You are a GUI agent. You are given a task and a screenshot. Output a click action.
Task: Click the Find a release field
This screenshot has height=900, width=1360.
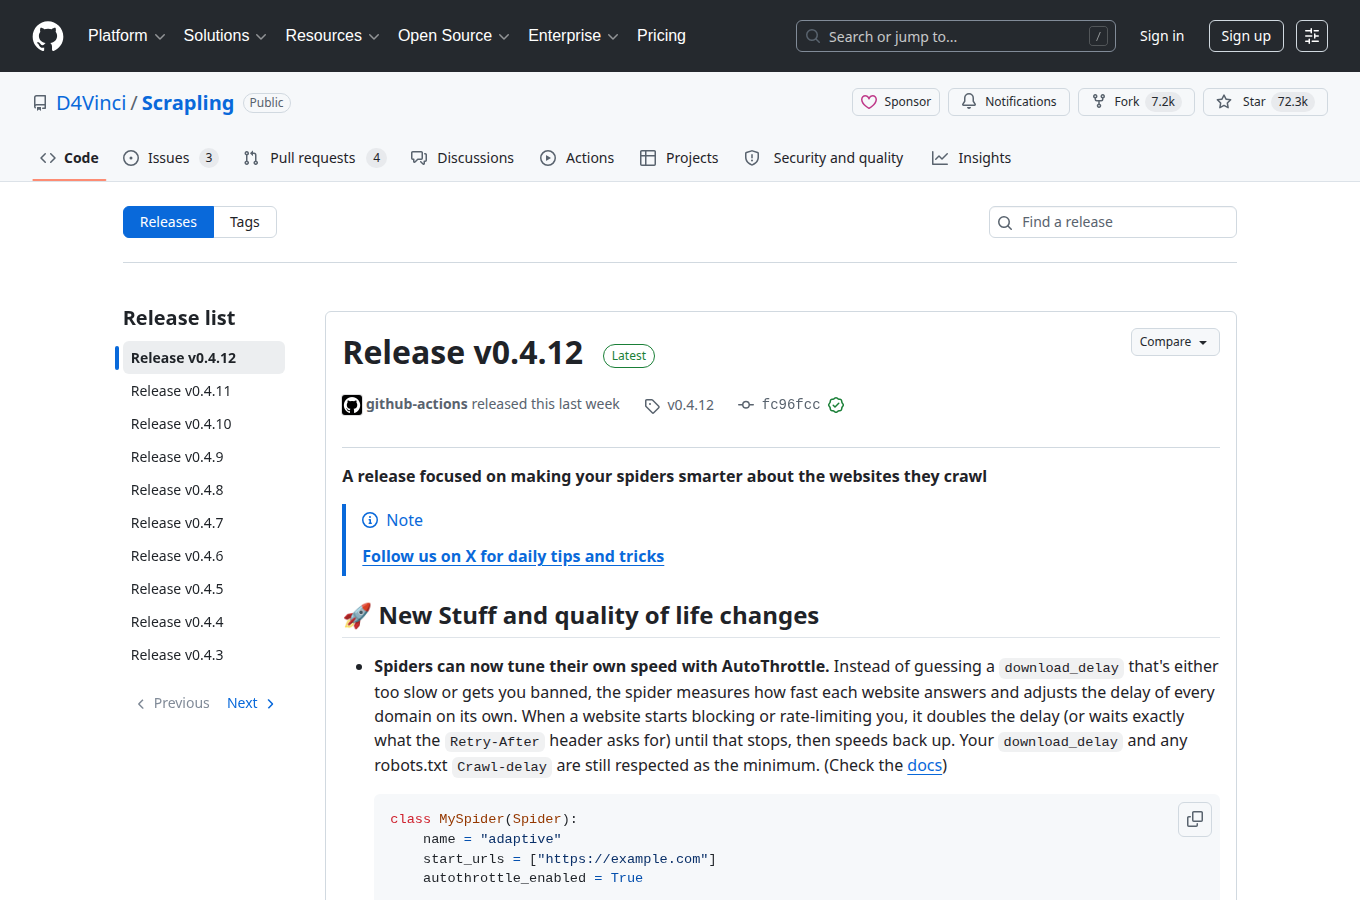coord(1113,222)
